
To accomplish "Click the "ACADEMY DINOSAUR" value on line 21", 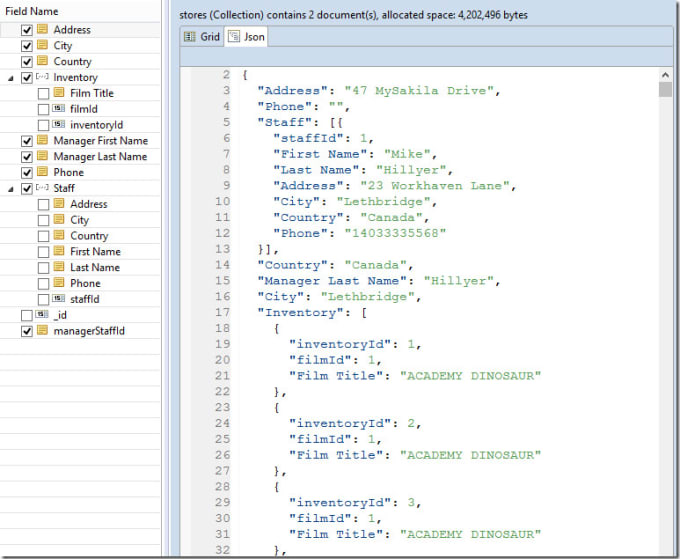I will point(470,375).
